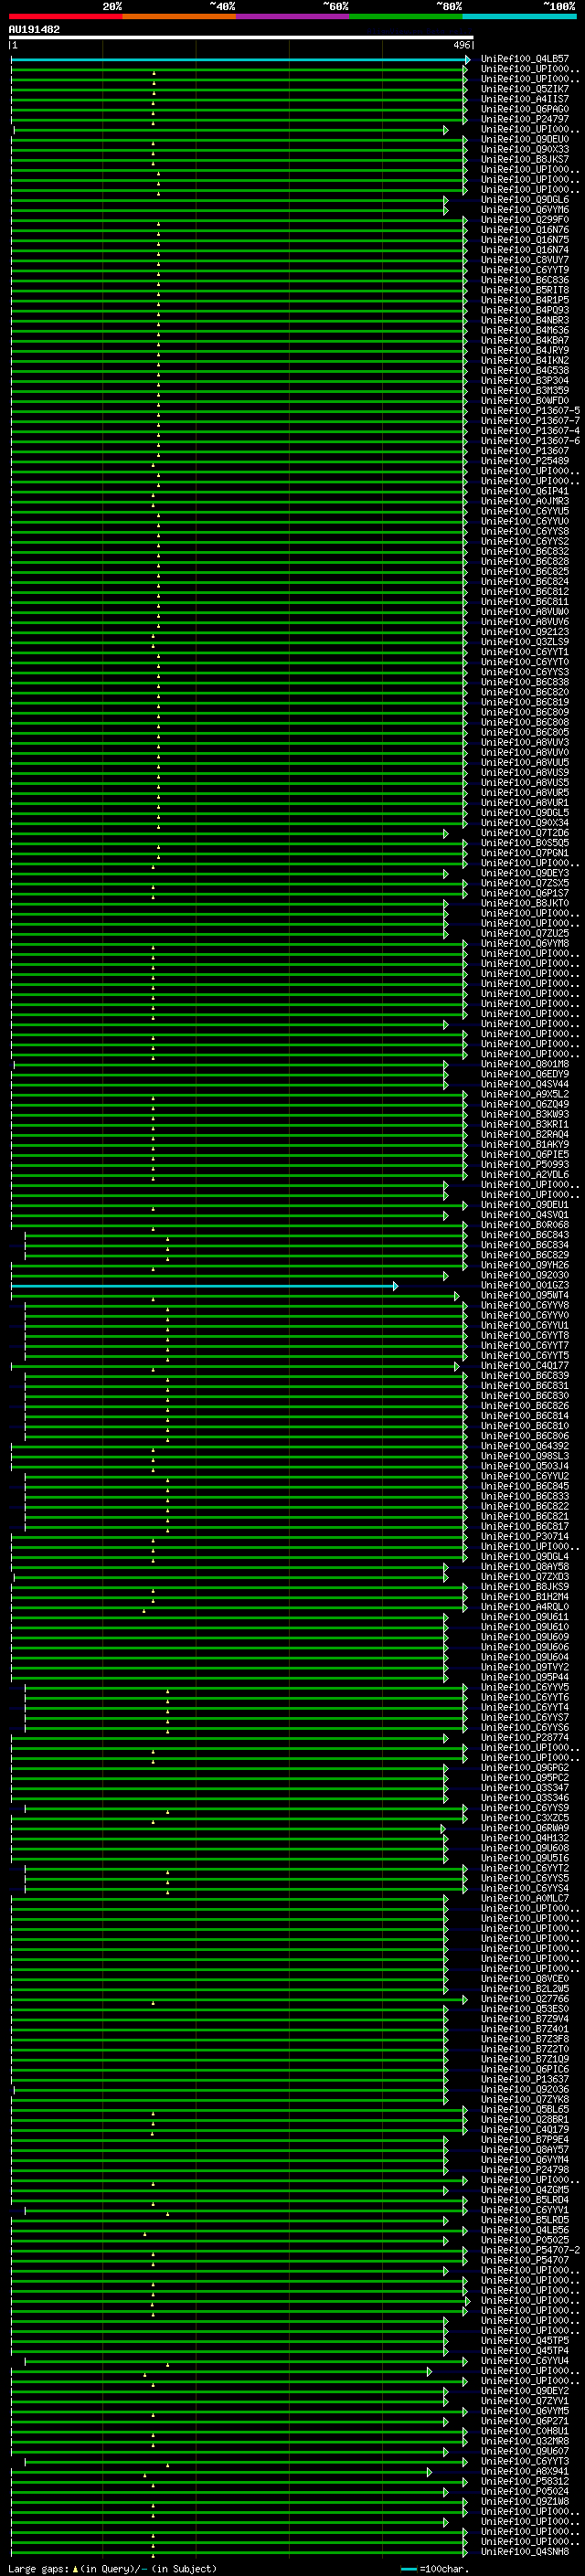
Task: Select label UniRef100_P13607-5
Action: coord(530,411)
